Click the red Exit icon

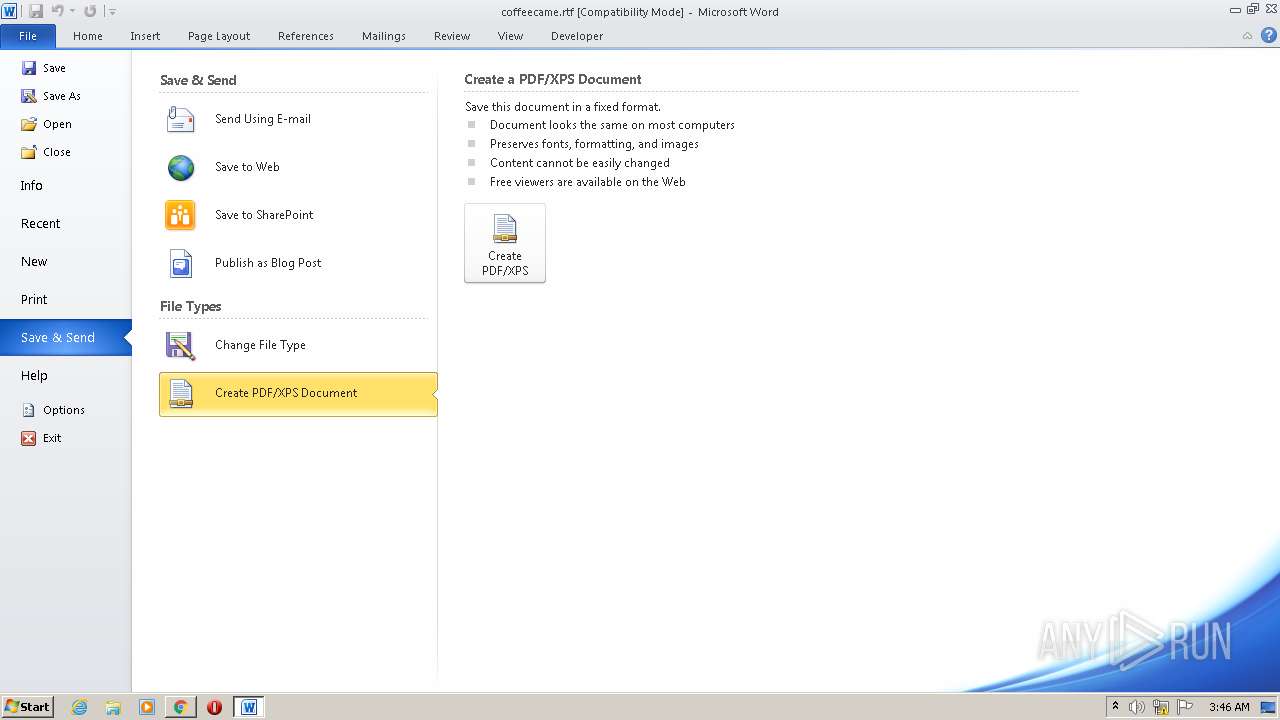coord(29,438)
